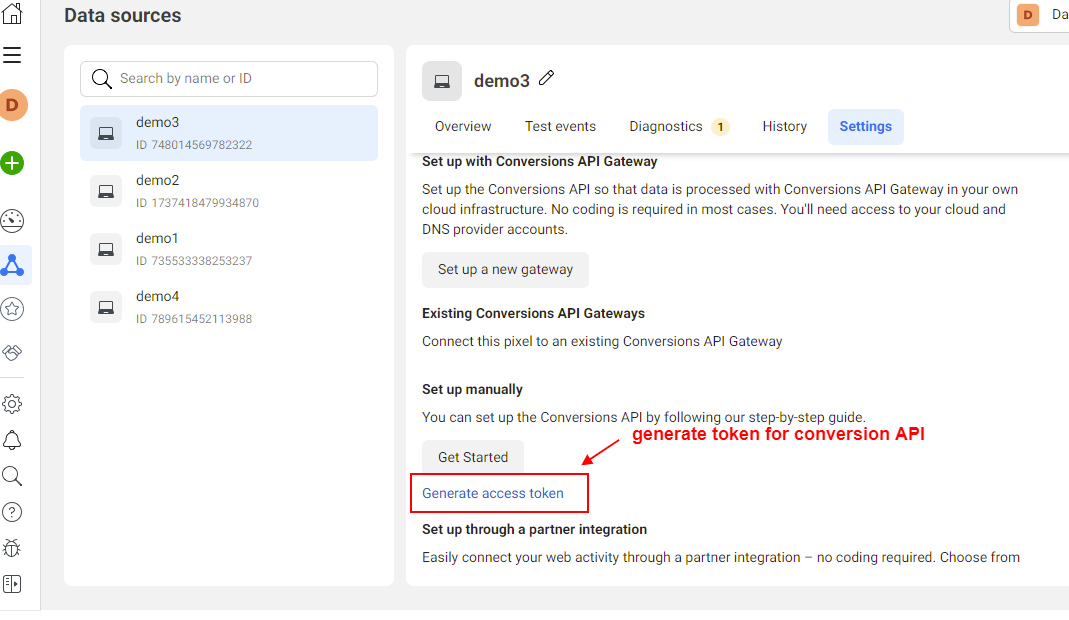This screenshot has width=1069, height=620.
Task: Click the laptop icon of demo3 list row
Action: click(x=106, y=133)
